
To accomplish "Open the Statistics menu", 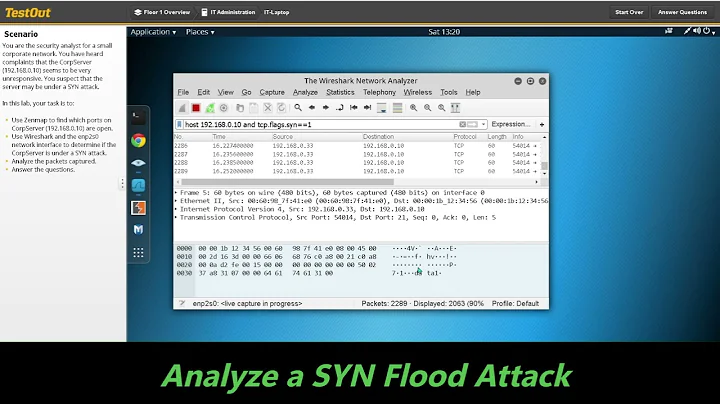I will pos(340,92).
